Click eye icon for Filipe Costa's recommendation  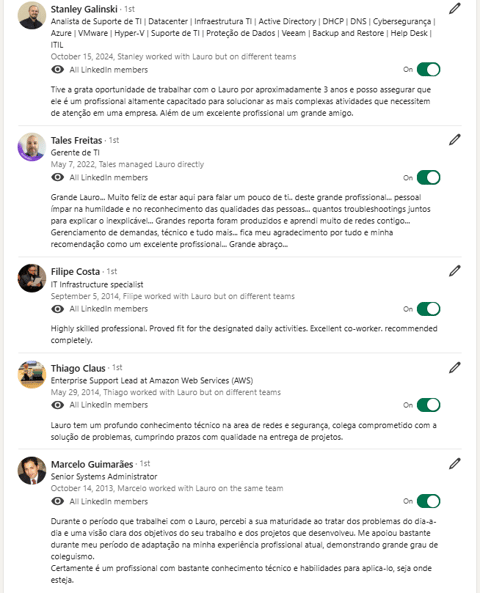(57, 309)
